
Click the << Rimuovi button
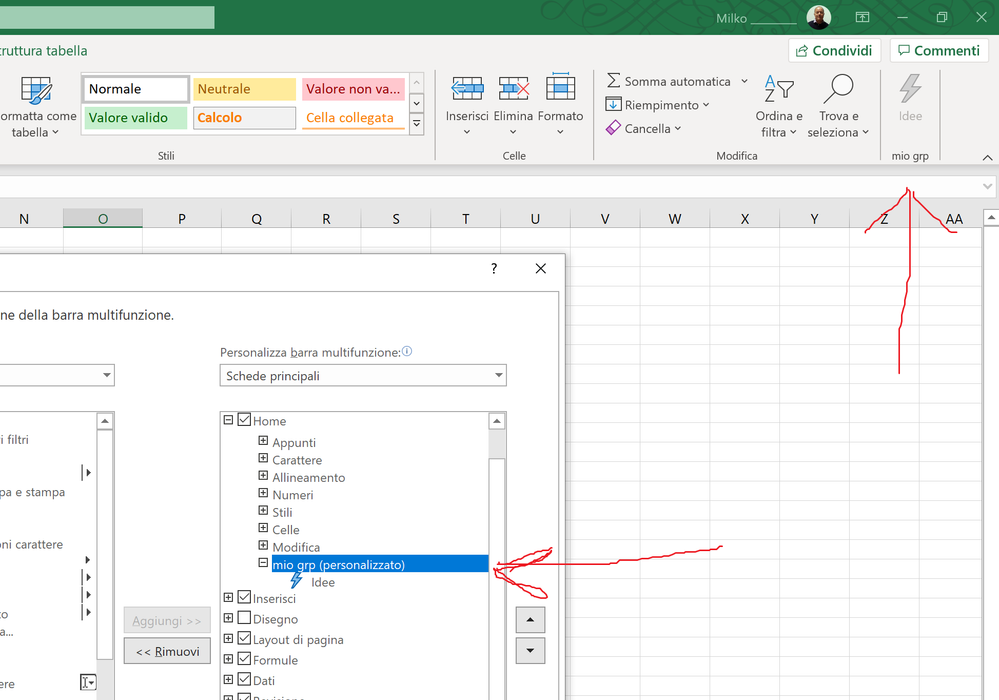pyautogui.click(x=167, y=651)
